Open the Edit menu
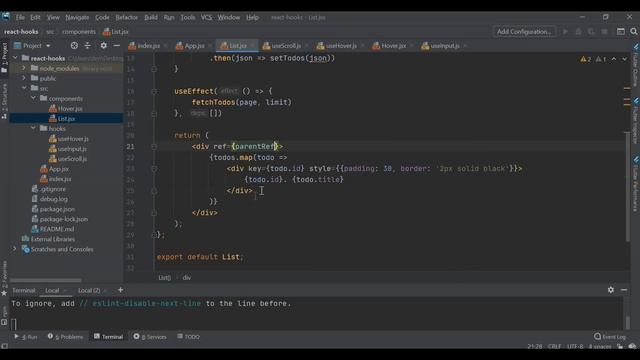Image resolution: width=640 pixels, height=360 pixels. click(35, 18)
